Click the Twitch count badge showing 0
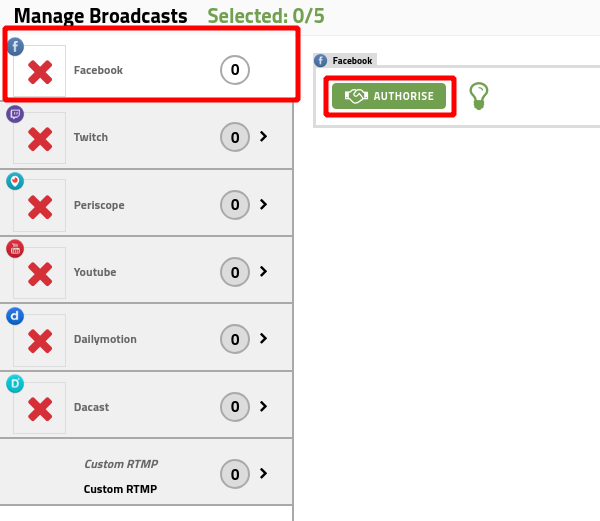The image size is (600, 521). (x=235, y=137)
